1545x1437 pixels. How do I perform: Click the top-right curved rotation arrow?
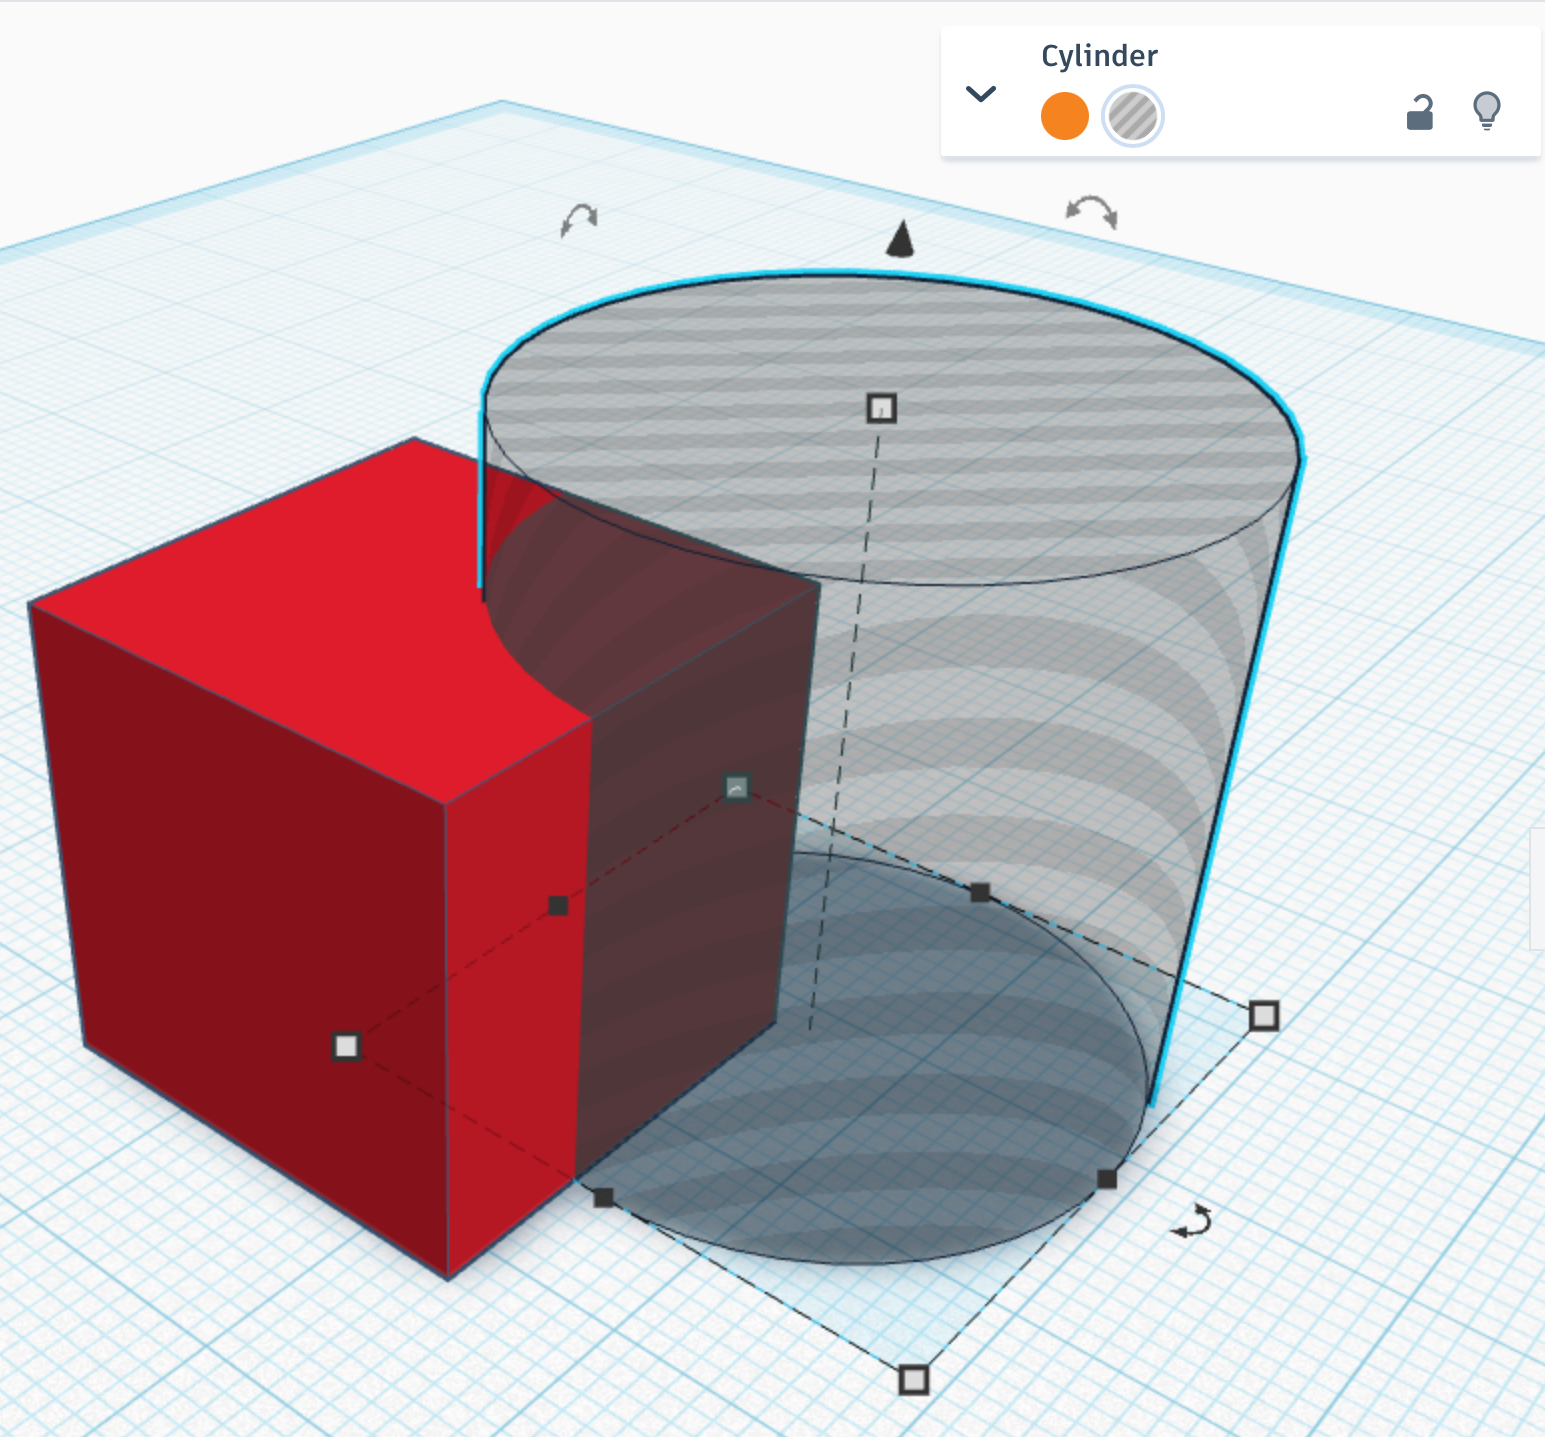click(1091, 211)
